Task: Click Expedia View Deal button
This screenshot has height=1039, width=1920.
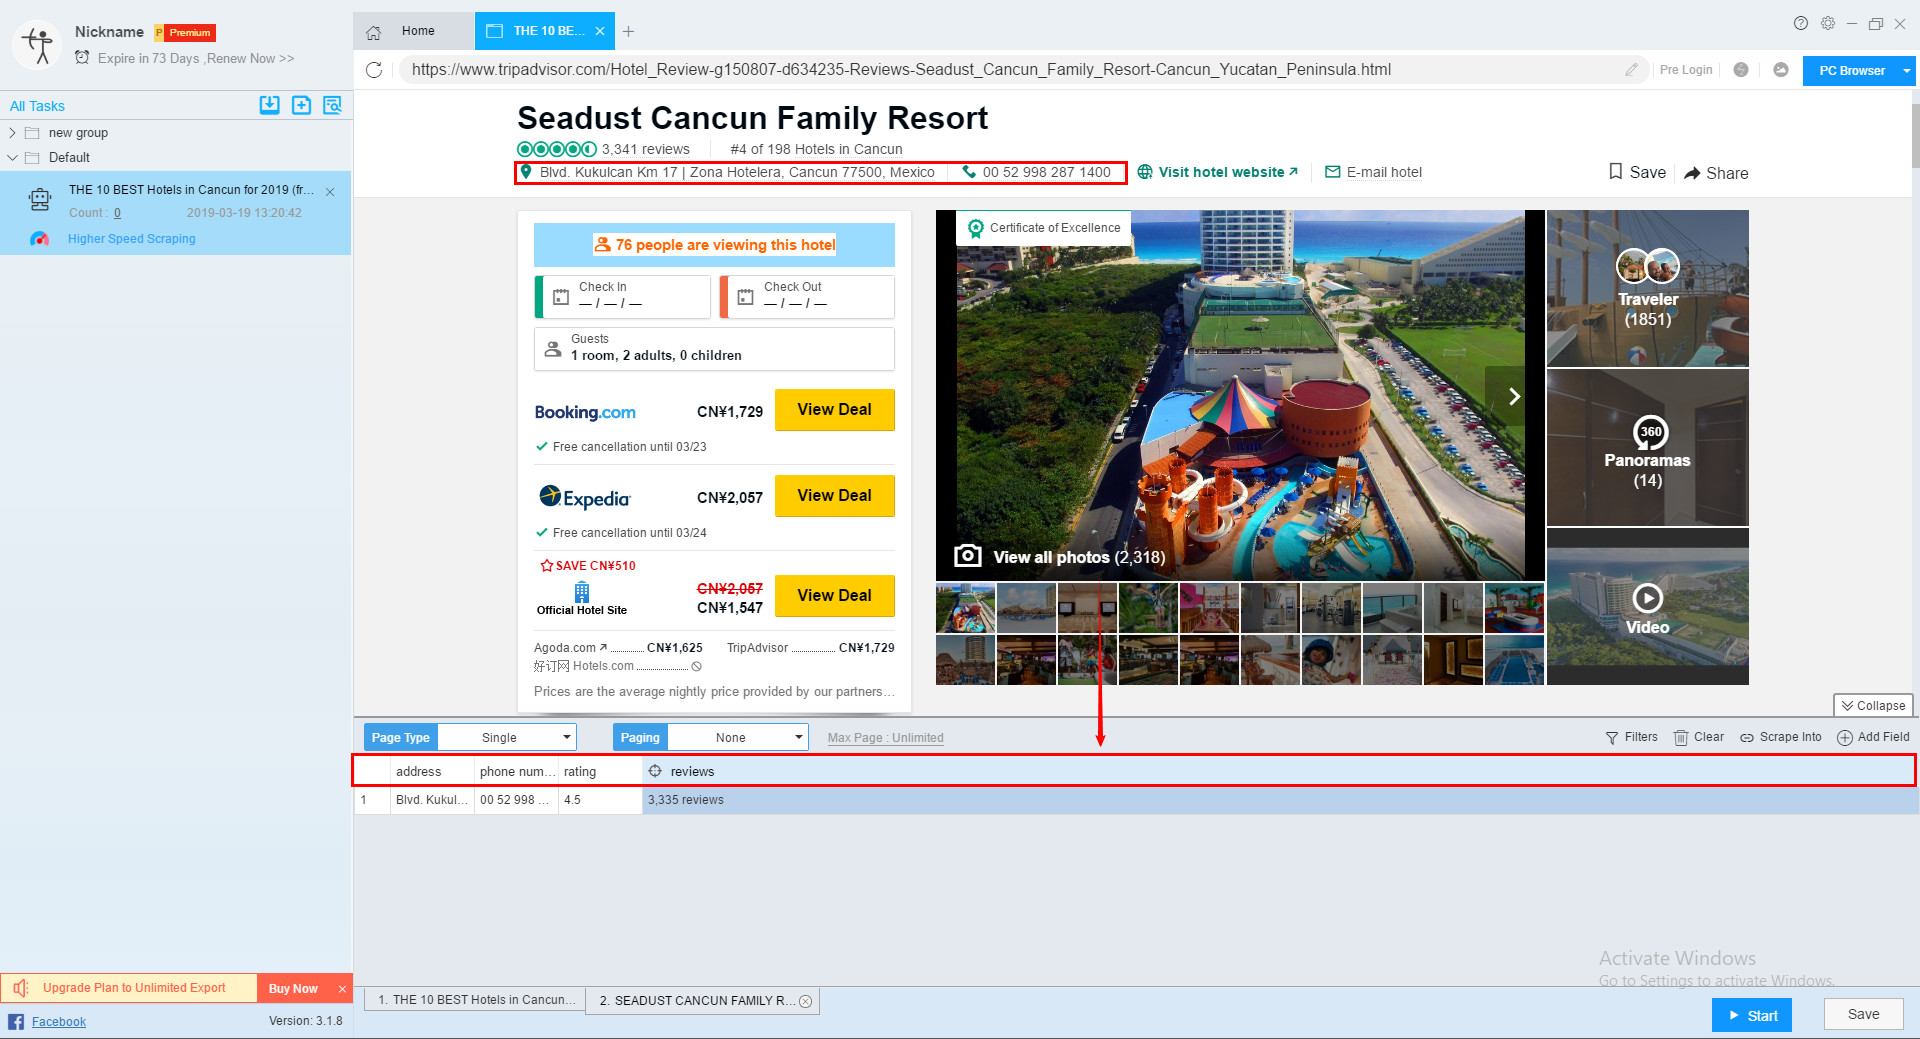Action: (x=834, y=496)
